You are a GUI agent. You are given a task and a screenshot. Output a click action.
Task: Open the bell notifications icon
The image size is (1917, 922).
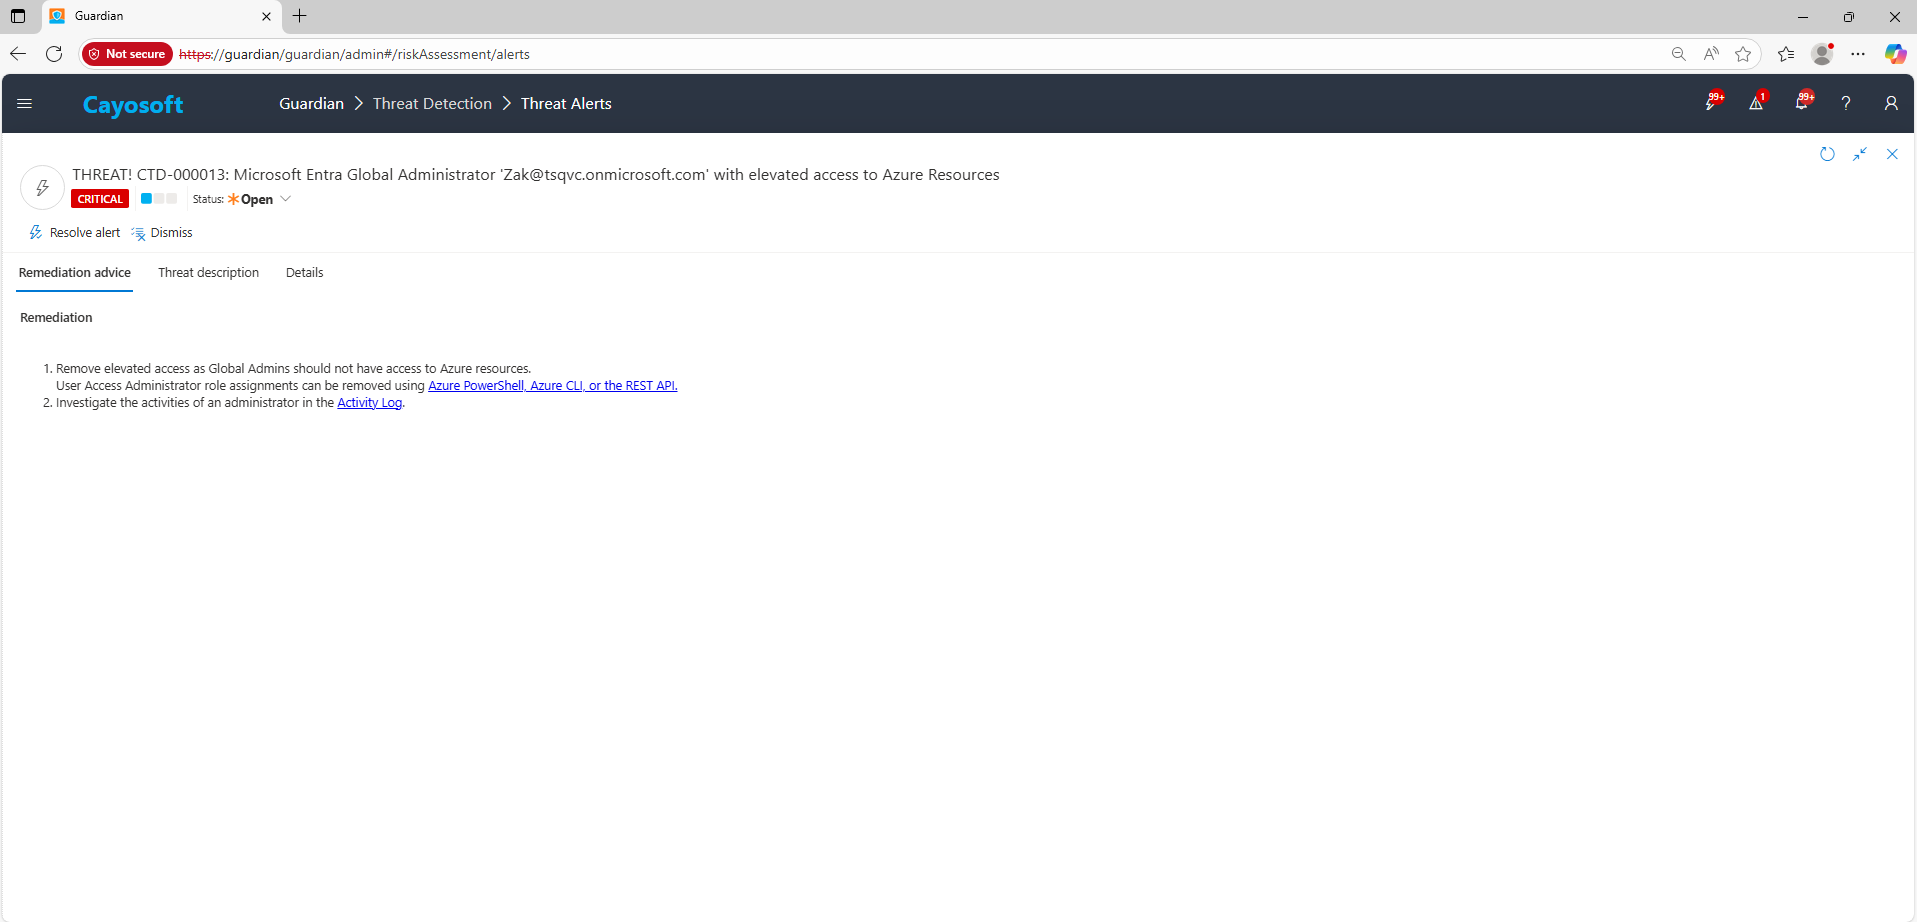tap(1801, 103)
